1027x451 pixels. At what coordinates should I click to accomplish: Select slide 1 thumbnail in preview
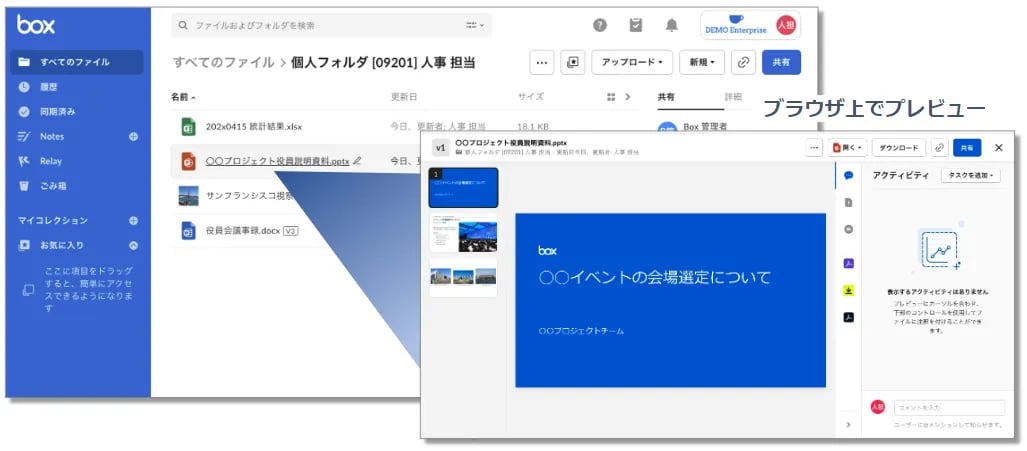[x=464, y=188]
